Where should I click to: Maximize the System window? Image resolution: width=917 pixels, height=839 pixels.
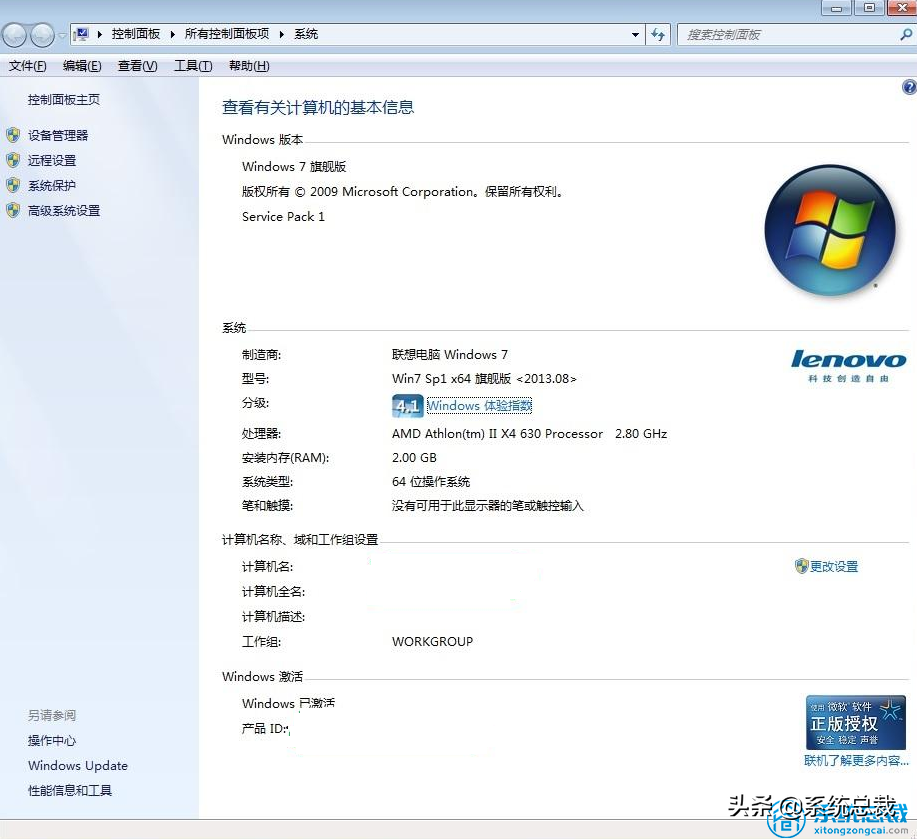(870, 8)
